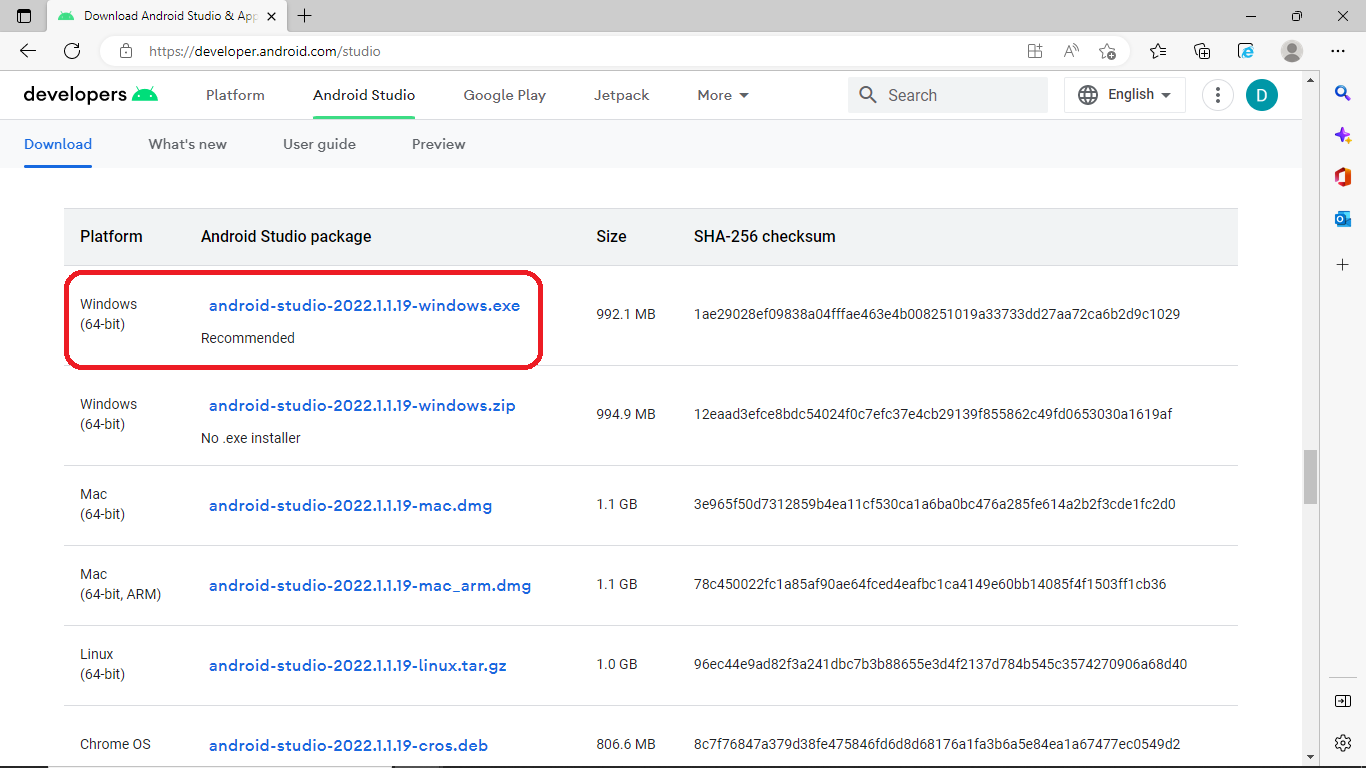1366x768 pixels.
Task: Download android-studio-2022.1.1.19-windows.zip
Action: (362, 406)
